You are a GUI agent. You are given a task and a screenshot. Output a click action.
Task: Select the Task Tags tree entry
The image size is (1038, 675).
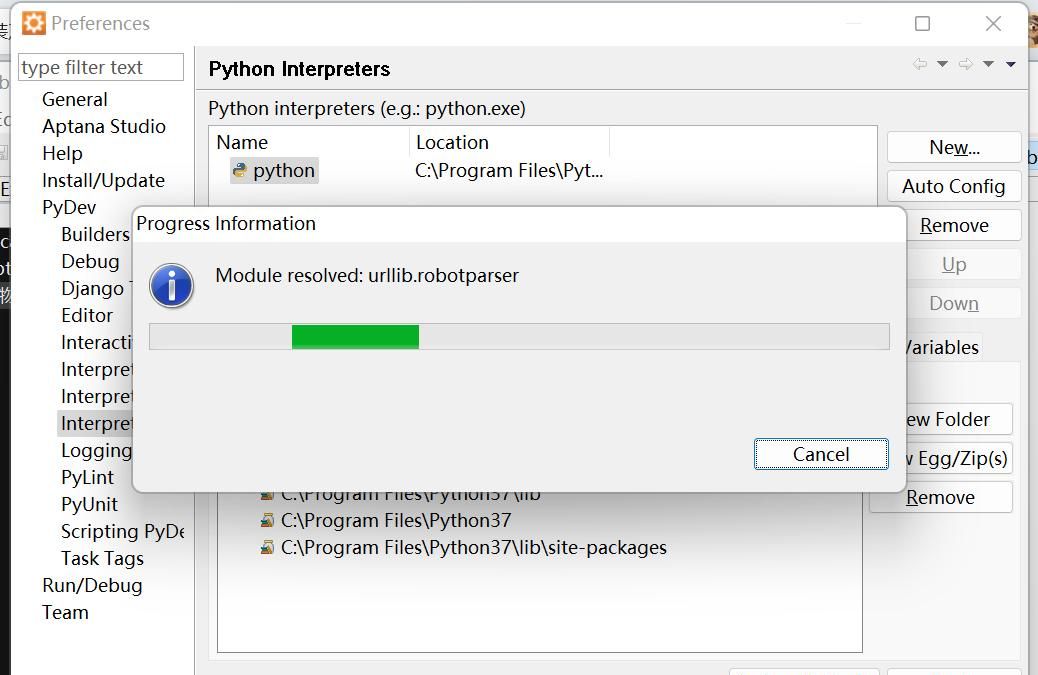102,558
